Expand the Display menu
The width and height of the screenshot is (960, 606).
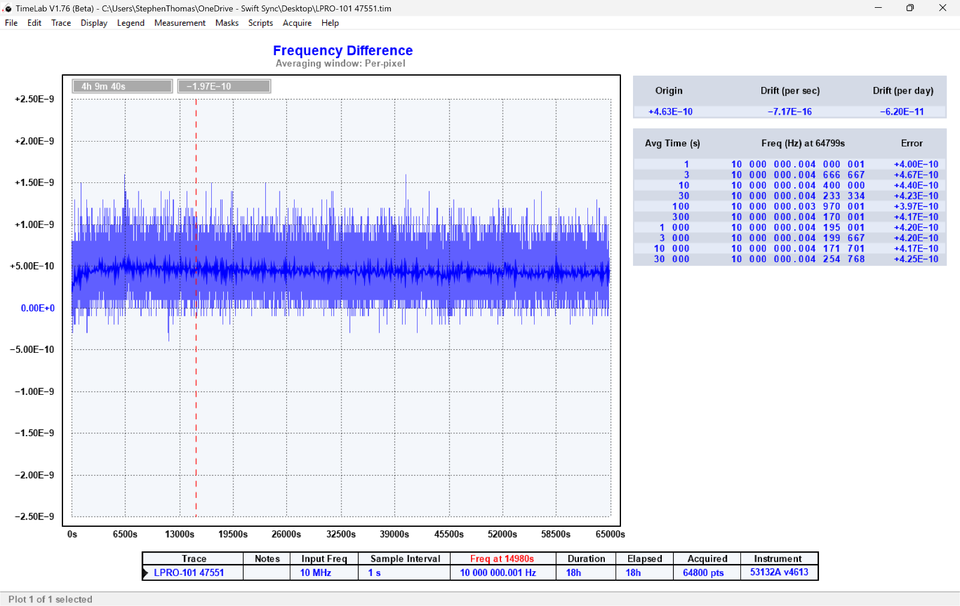(x=94, y=23)
